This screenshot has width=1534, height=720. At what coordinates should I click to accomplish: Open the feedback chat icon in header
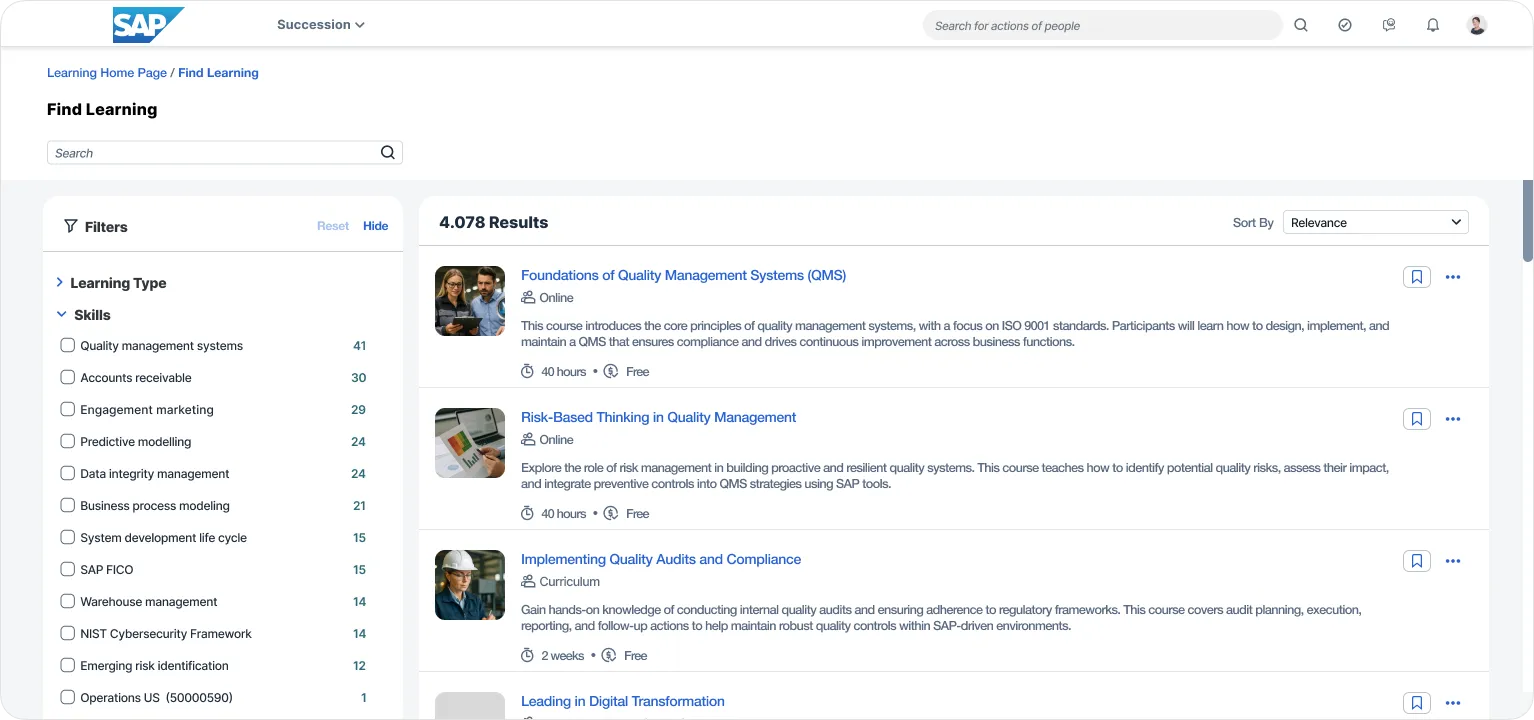coord(1388,24)
